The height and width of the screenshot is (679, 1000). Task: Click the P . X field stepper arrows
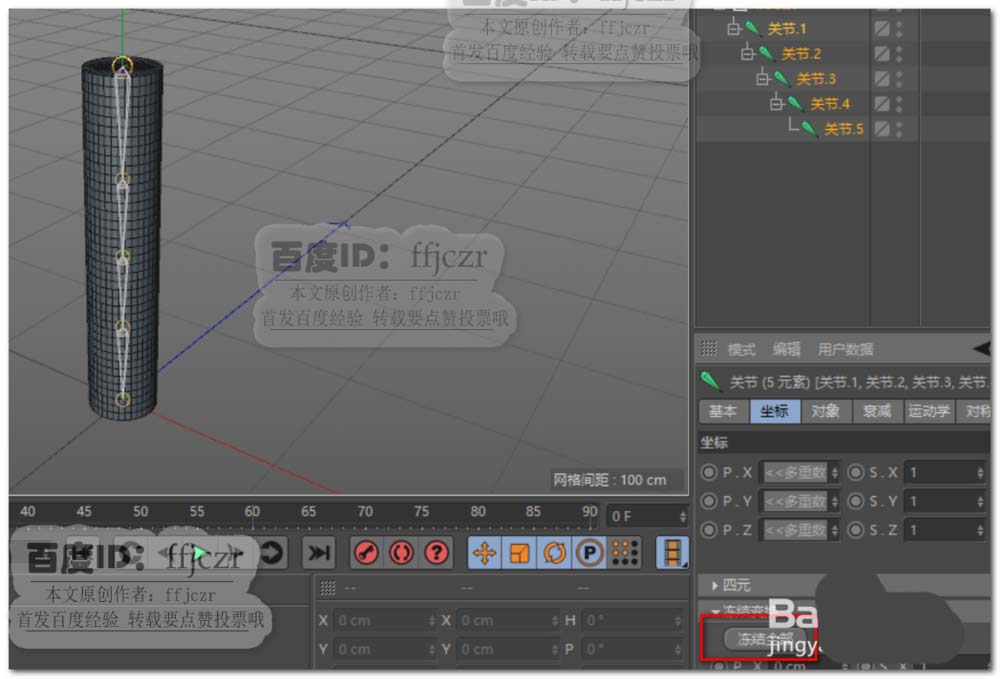pyautogui.click(x=835, y=473)
